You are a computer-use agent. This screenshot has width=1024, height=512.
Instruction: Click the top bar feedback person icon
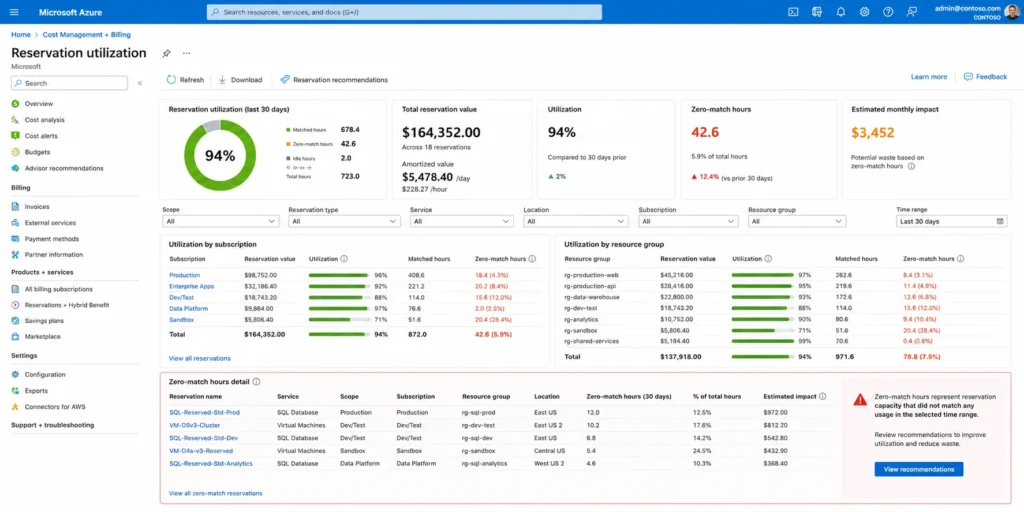(912, 12)
